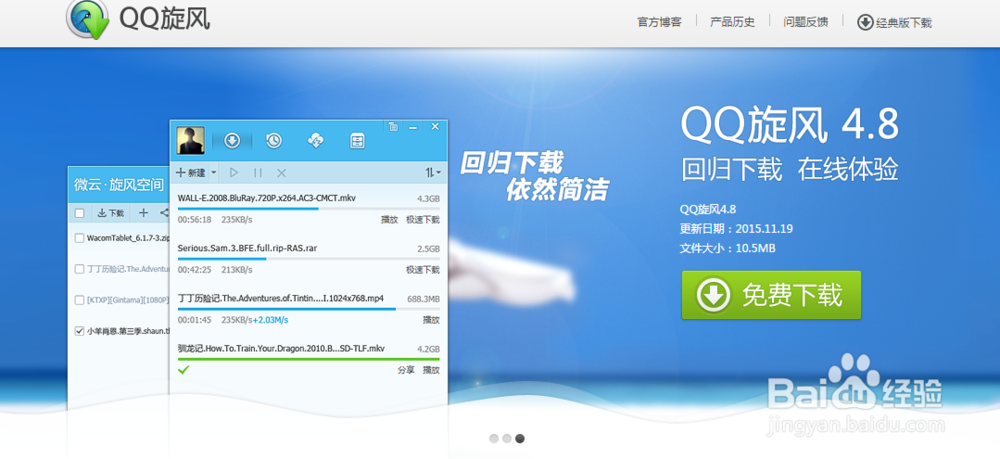Click 极速下载 for WALL-E download
The width and height of the screenshot is (1000, 459).
(423, 219)
